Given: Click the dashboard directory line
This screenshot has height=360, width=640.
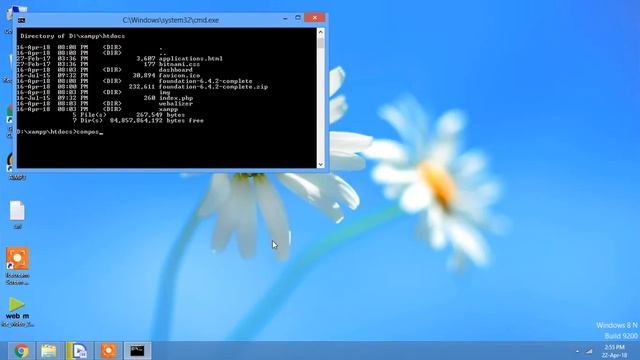Looking at the screenshot, I should [x=104, y=70].
